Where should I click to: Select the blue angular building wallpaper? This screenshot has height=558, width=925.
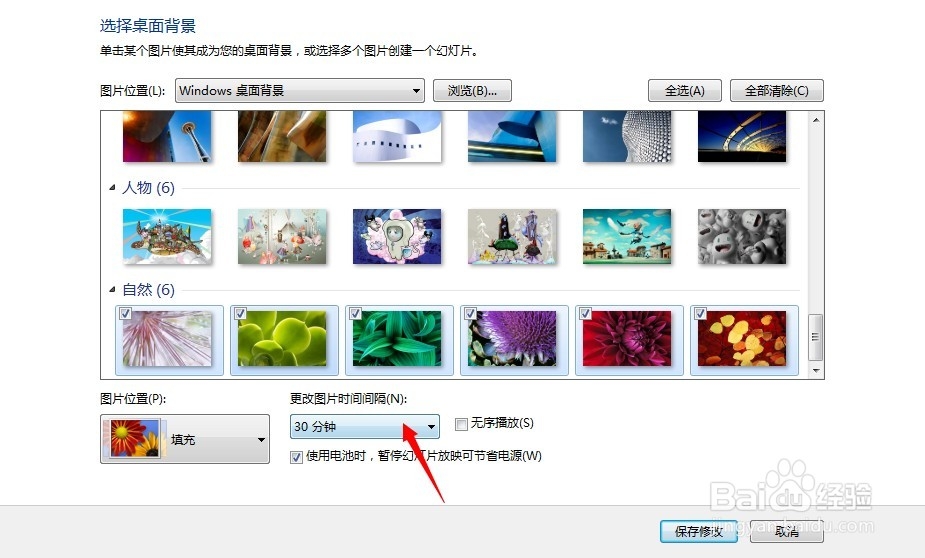512,136
